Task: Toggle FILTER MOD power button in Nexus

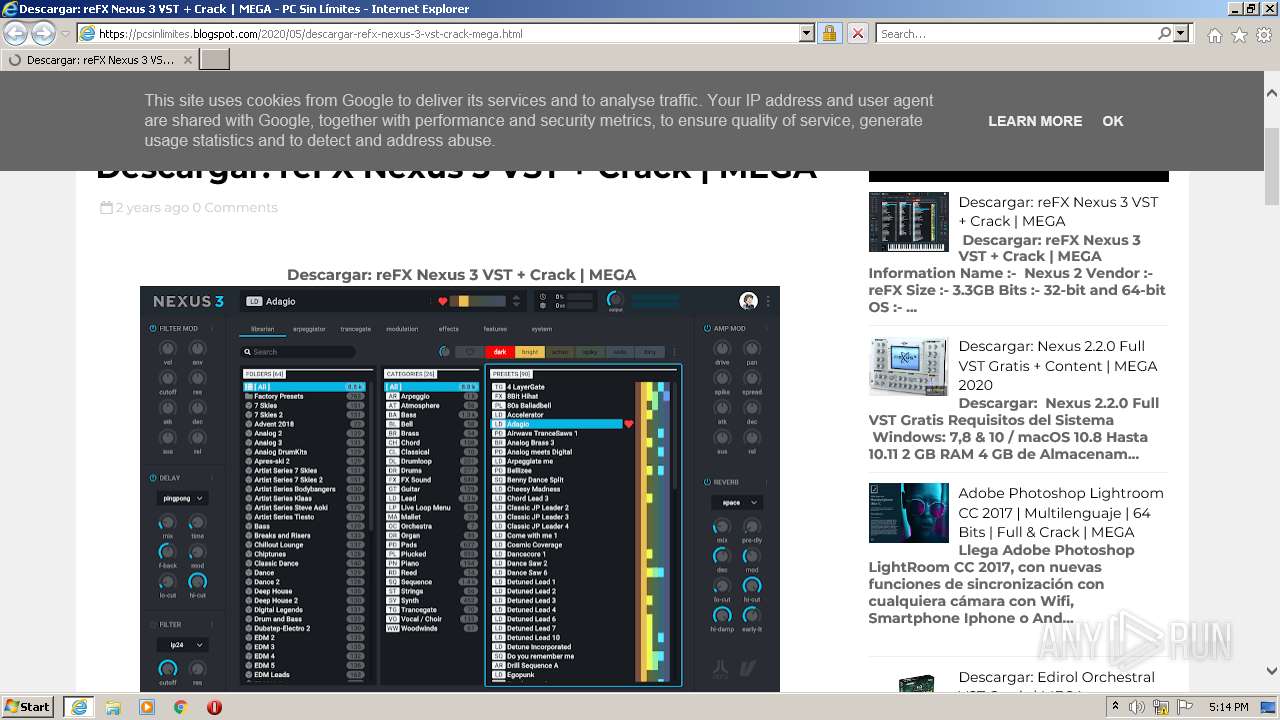Action: click(x=153, y=329)
